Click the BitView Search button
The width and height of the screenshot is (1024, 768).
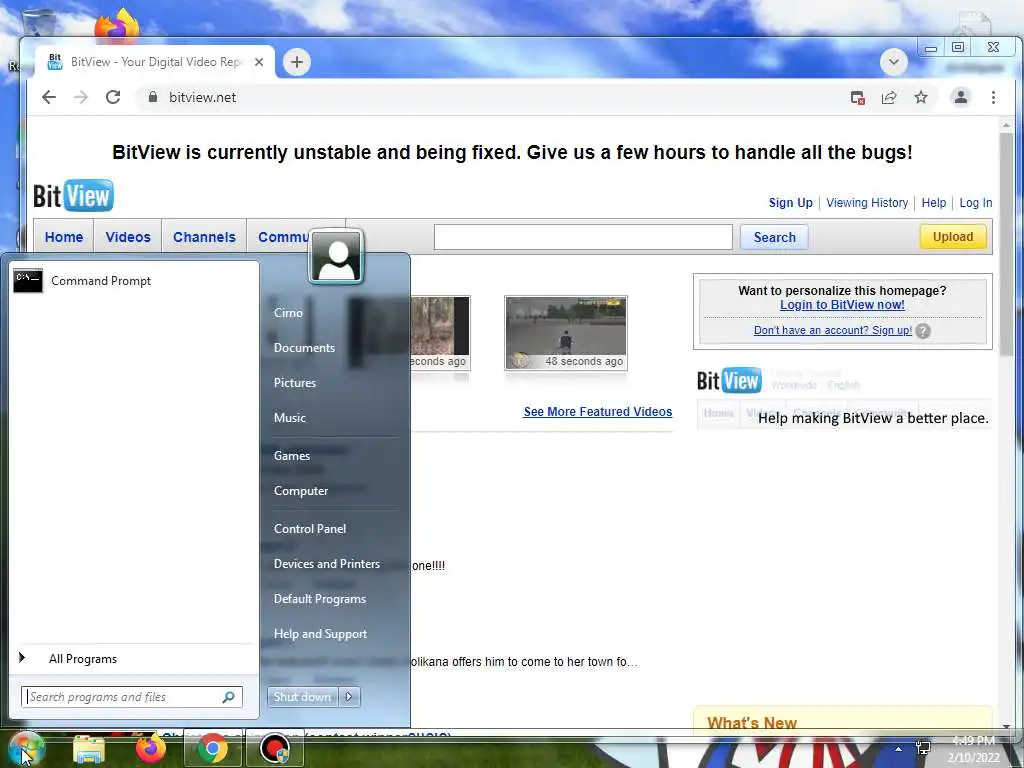tap(775, 237)
